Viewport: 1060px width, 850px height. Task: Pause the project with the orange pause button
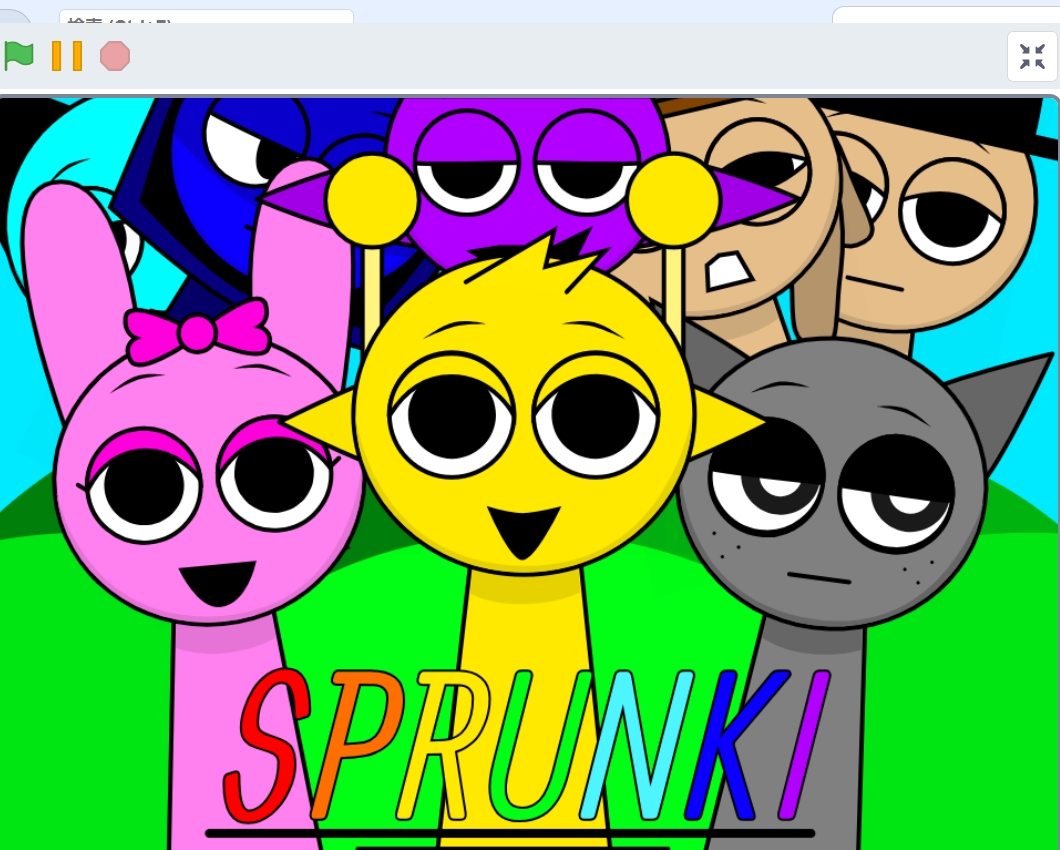tap(67, 55)
